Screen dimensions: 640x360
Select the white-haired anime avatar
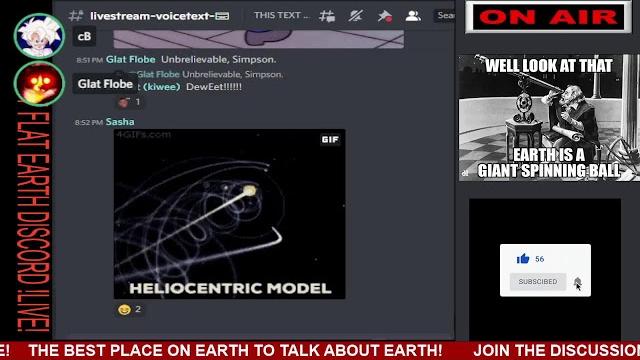tap(39, 36)
